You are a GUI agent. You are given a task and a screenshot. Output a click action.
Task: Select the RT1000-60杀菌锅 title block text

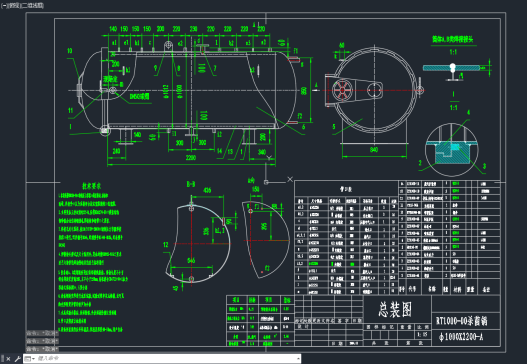pos(462,321)
